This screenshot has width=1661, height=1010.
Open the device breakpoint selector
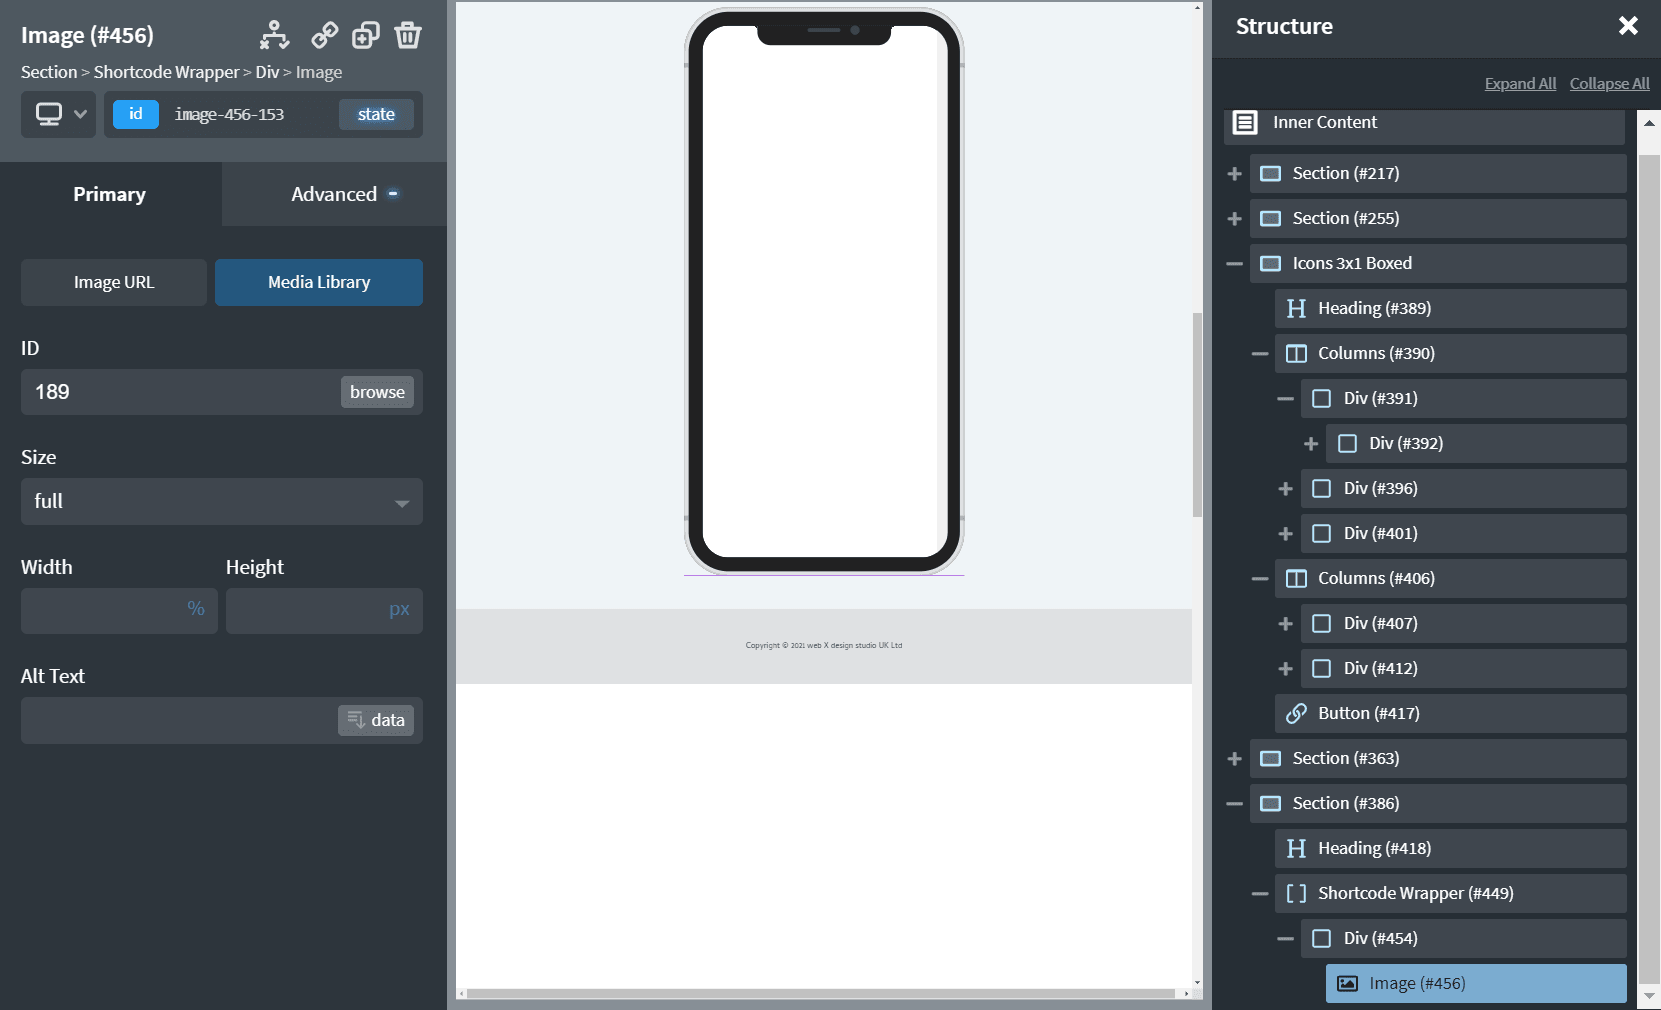pos(59,114)
